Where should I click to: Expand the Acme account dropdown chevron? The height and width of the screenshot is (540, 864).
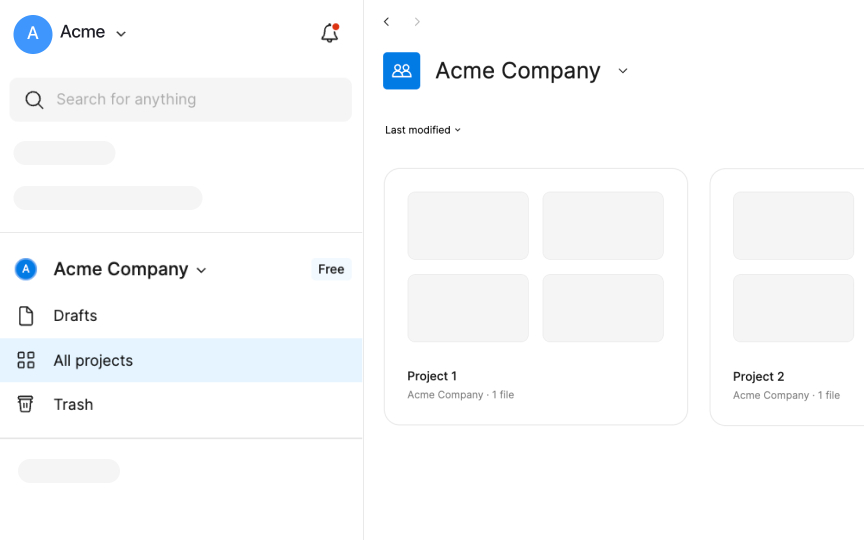[x=121, y=34]
